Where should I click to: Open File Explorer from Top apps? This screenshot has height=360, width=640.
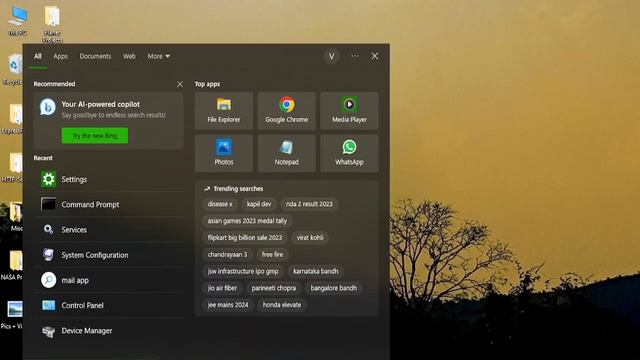(x=224, y=111)
